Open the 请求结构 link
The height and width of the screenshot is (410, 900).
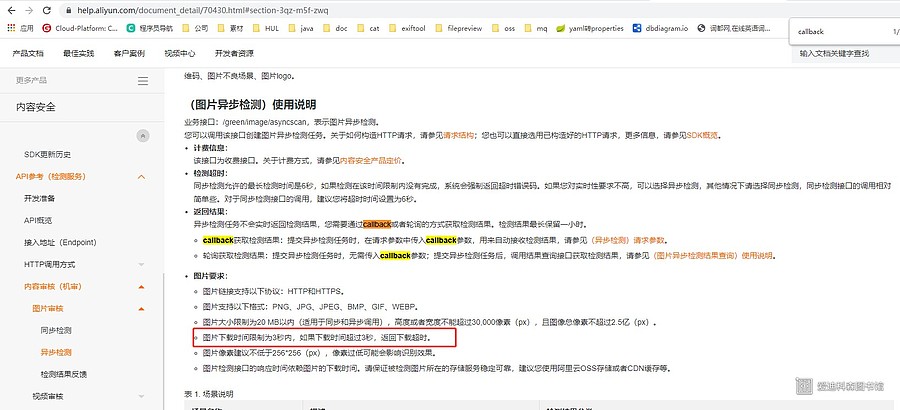point(458,136)
